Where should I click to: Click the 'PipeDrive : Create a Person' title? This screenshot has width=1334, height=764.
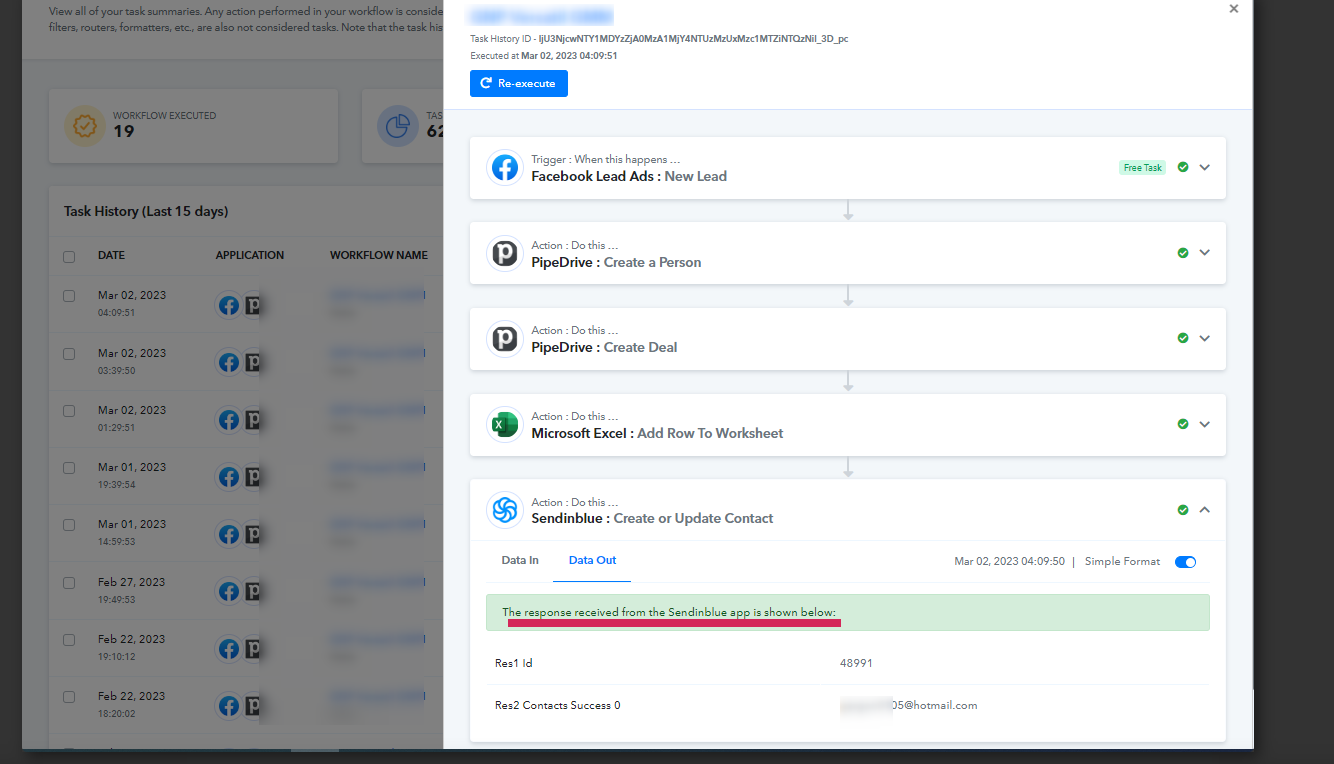click(x=616, y=262)
